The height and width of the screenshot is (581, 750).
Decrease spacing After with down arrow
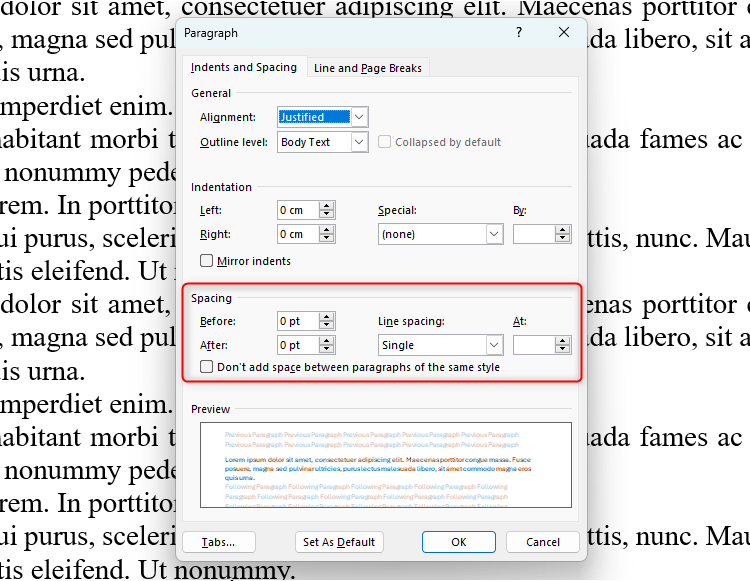click(327, 350)
